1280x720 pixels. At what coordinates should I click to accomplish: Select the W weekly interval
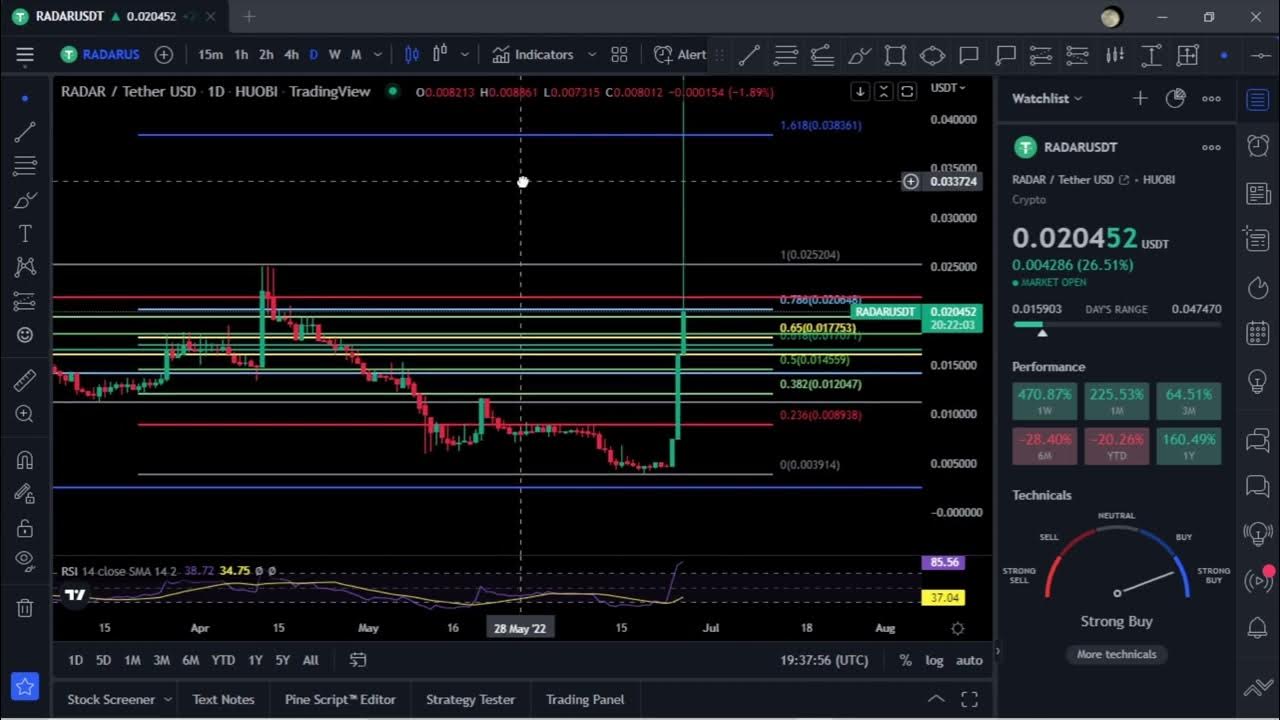(334, 55)
